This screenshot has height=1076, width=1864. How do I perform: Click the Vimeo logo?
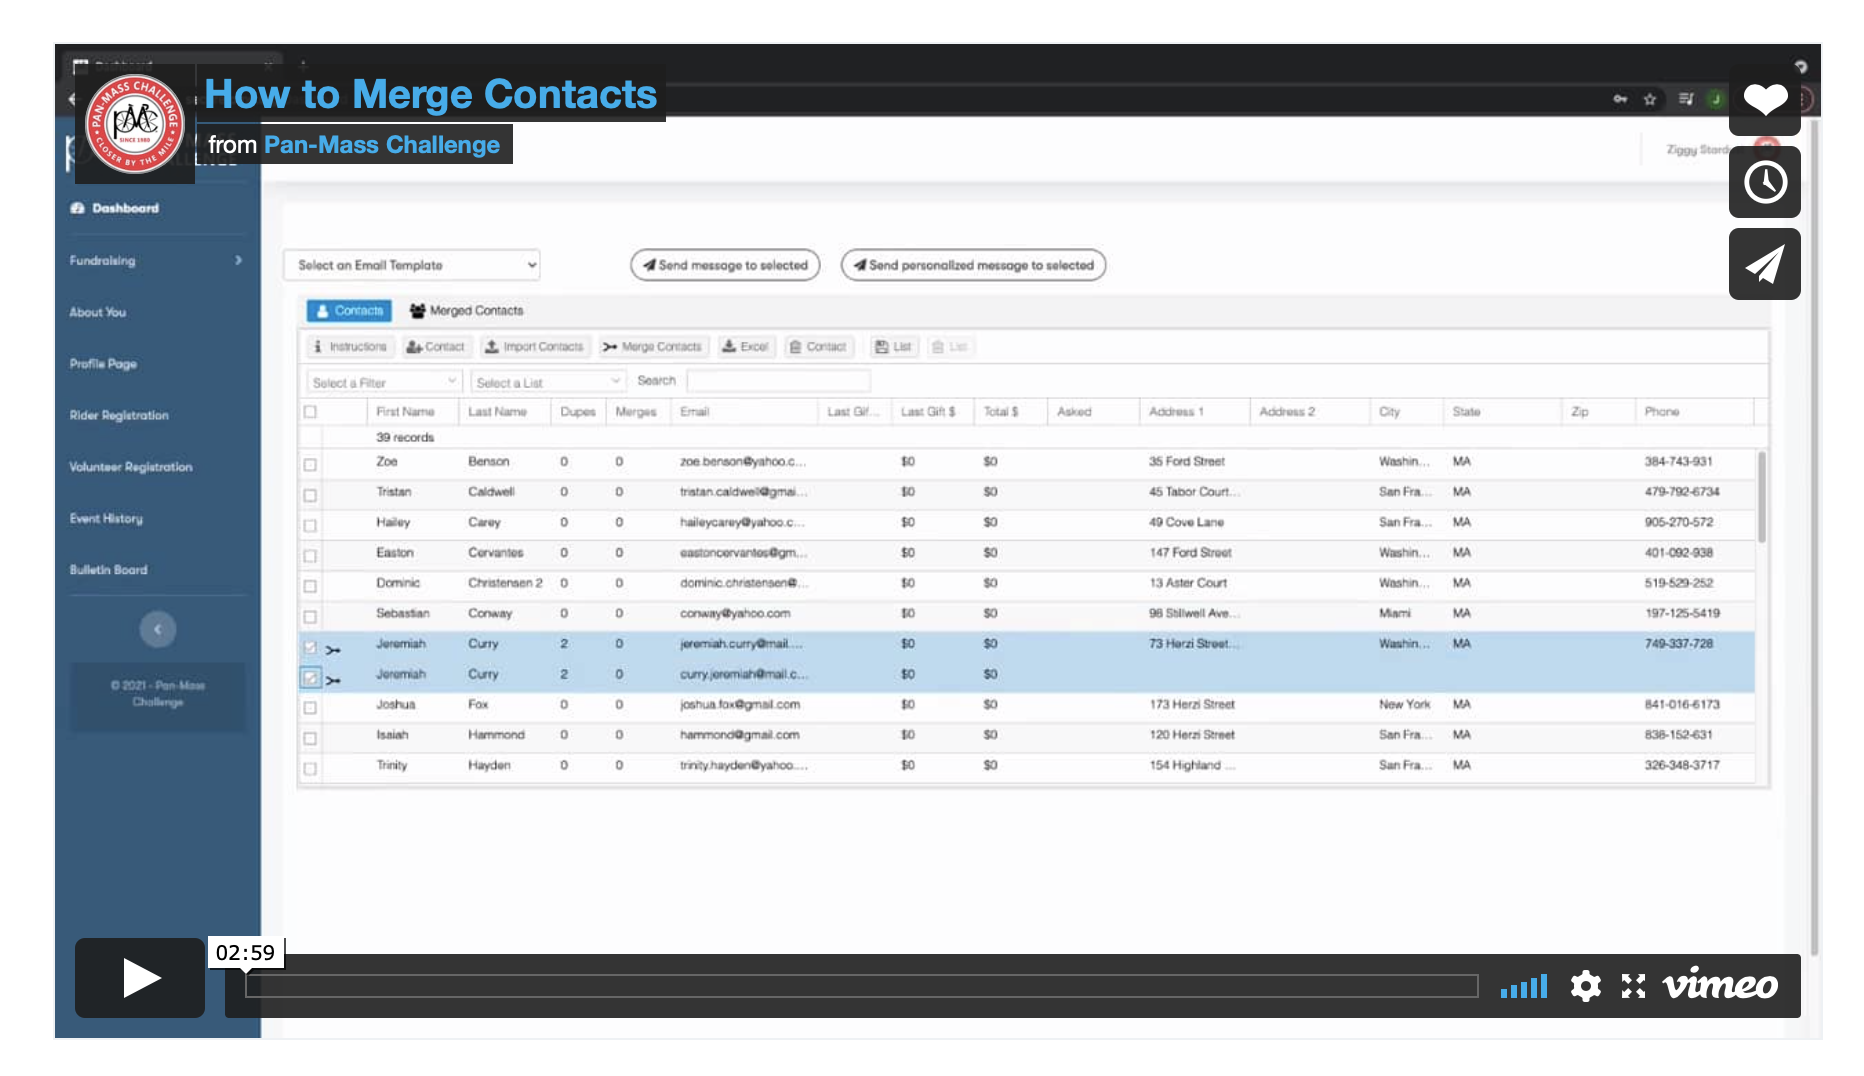1720,986
